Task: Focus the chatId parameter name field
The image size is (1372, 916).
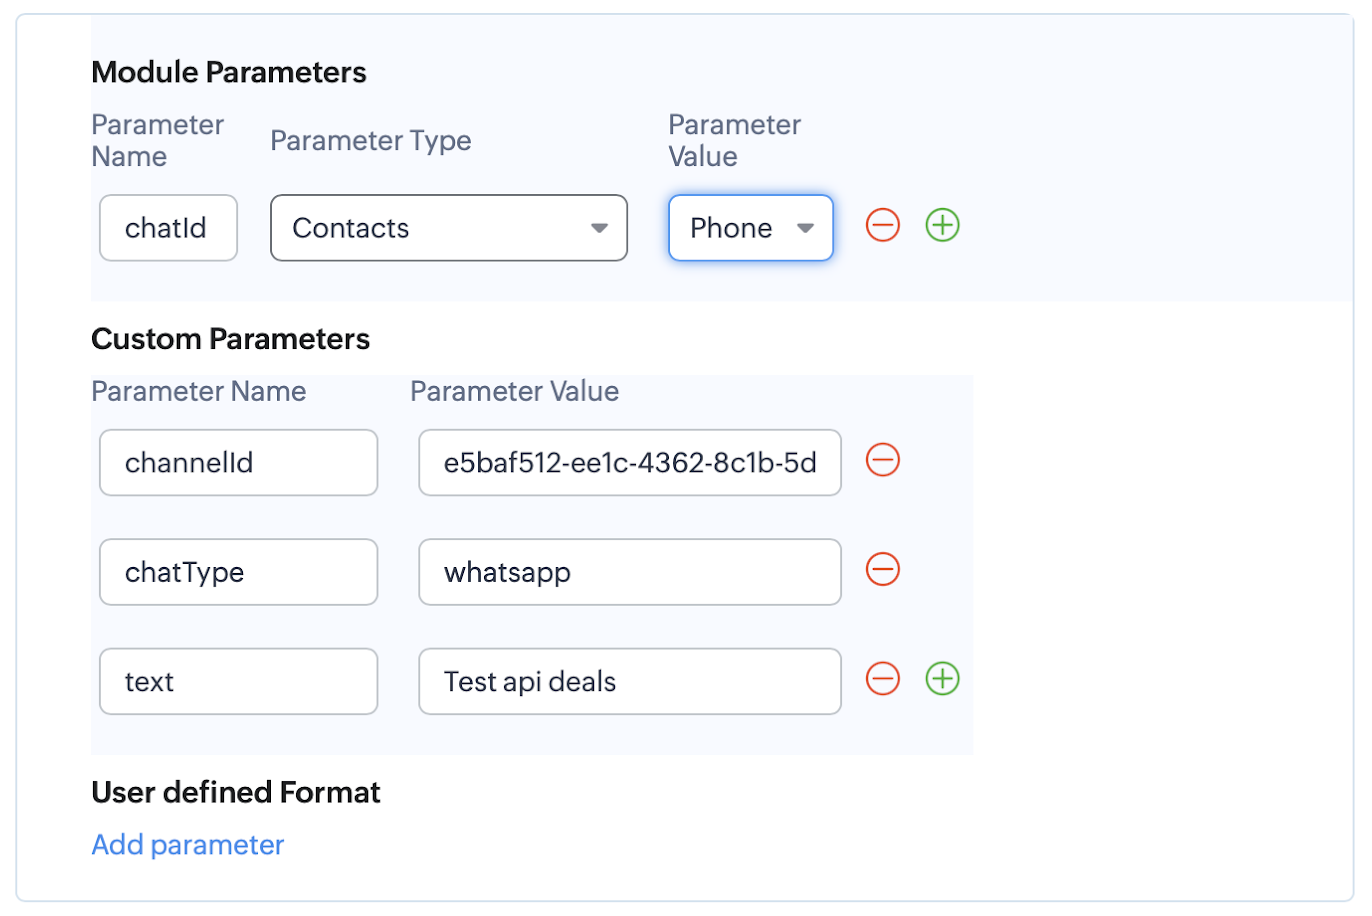Action: (x=168, y=228)
